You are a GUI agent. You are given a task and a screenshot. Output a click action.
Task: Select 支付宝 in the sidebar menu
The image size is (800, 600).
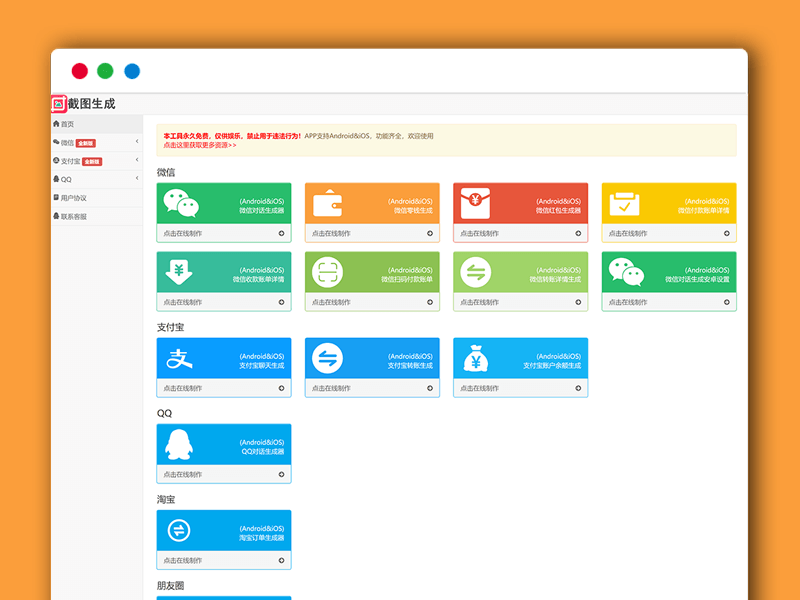point(97,161)
